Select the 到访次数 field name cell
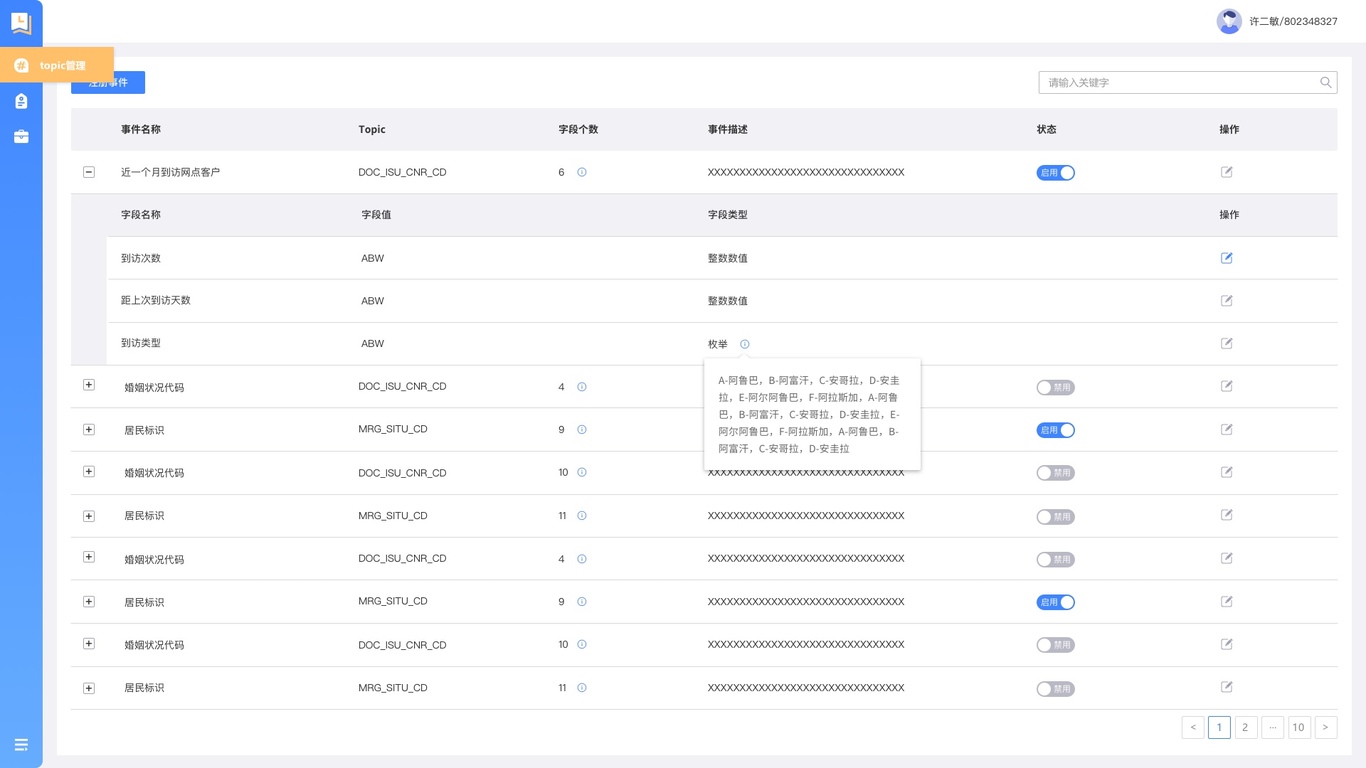1366x768 pixels. pos(141,258)
